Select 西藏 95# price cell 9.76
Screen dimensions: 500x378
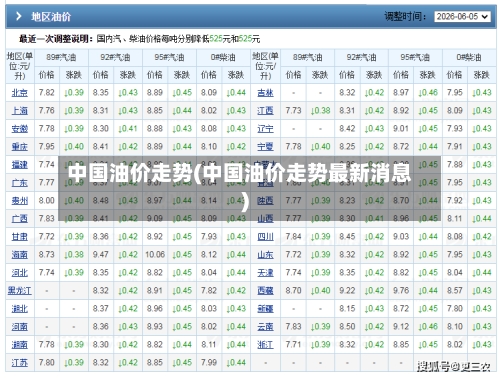click(x=401, y=291)
